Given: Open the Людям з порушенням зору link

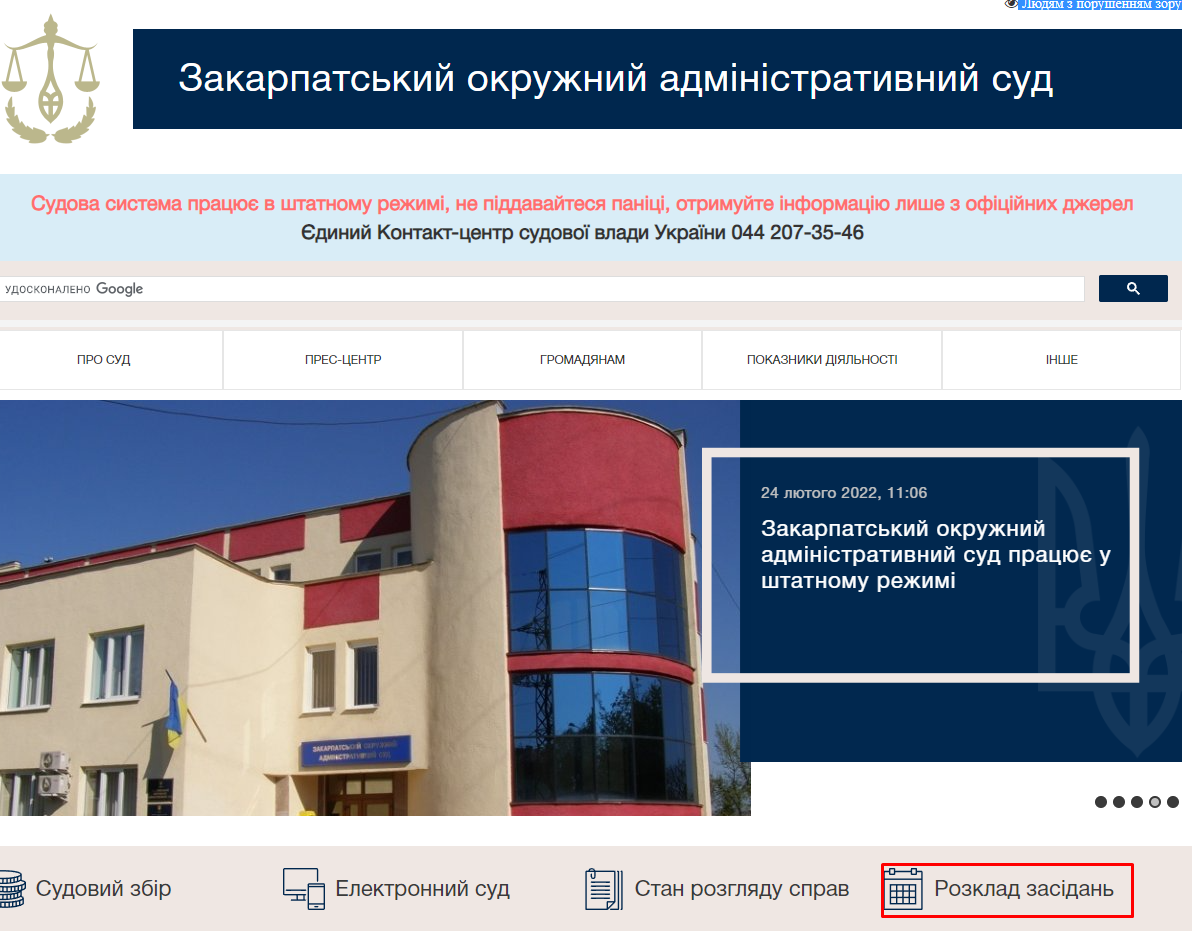Looking at the screenshot, I should point(1100,5).
